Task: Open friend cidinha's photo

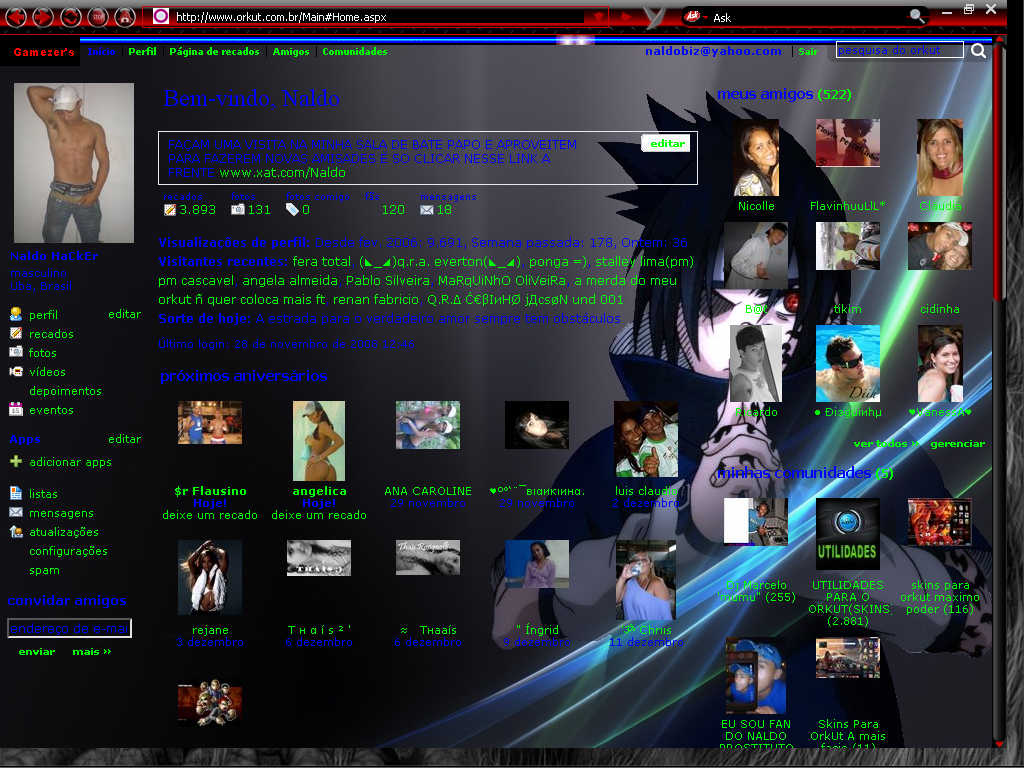Action: click(x=939, y=246)
